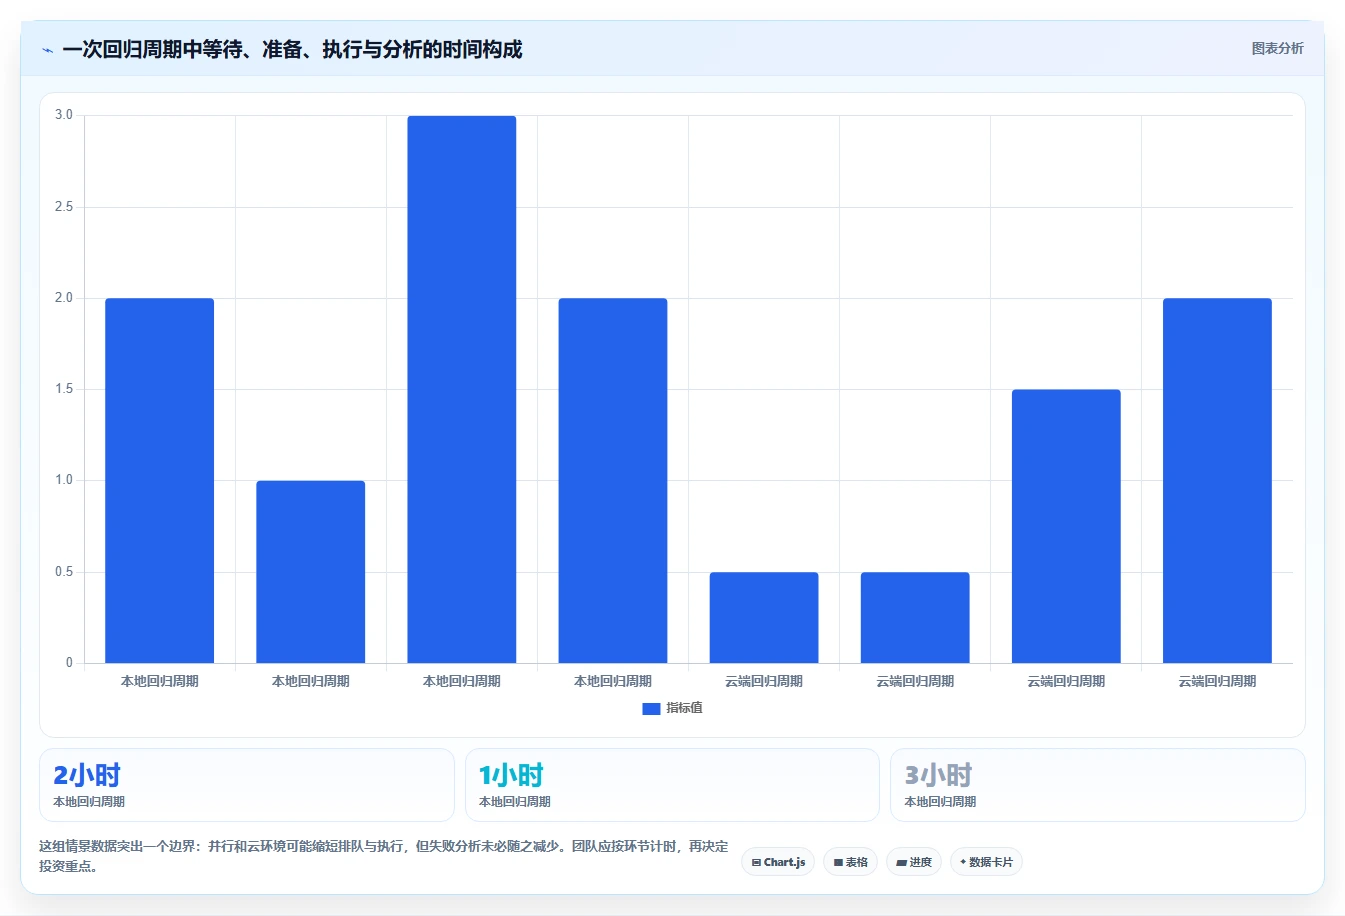This screenshot has width=1345, height=916.
Task: Toggle the 指标值 legend color swatch
Action: [x=651, y=708]
